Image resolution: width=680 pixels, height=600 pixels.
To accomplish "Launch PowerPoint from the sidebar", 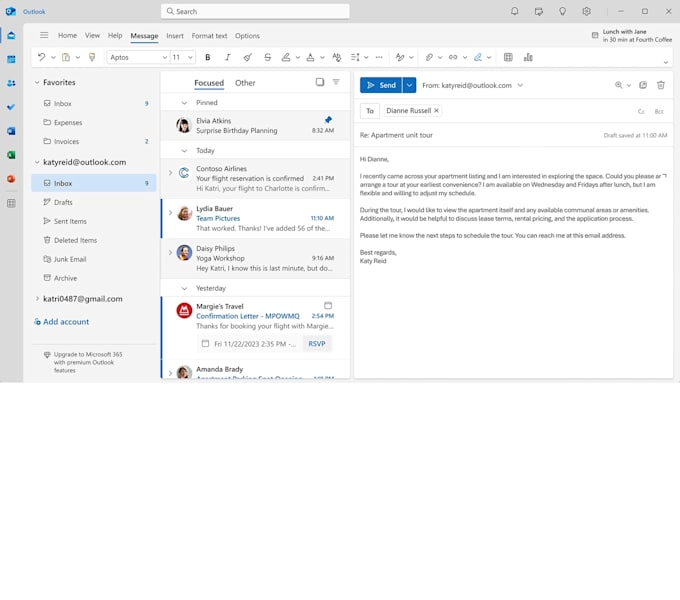I will (x=11, y=179).
